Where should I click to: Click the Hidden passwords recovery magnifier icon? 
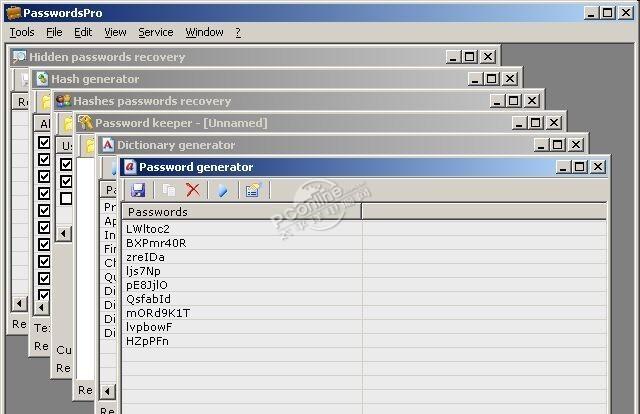(19, 56)
